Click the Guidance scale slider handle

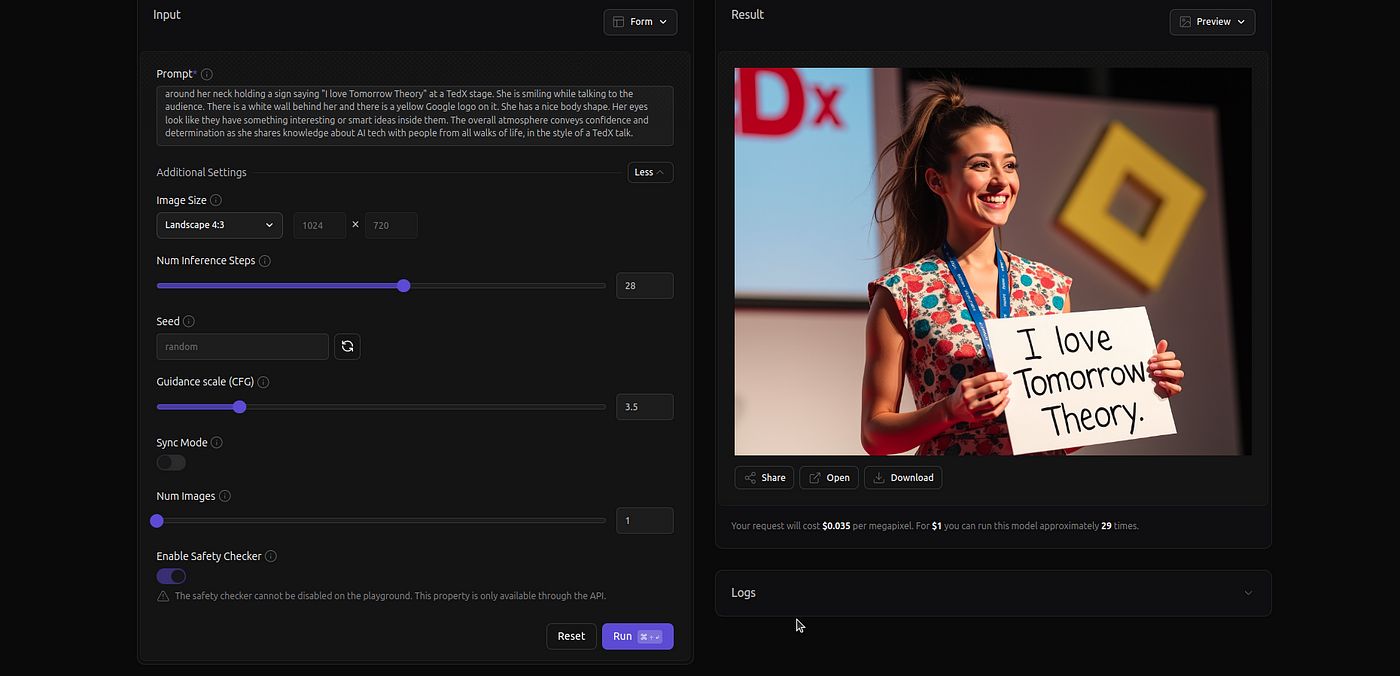(239, 407)
